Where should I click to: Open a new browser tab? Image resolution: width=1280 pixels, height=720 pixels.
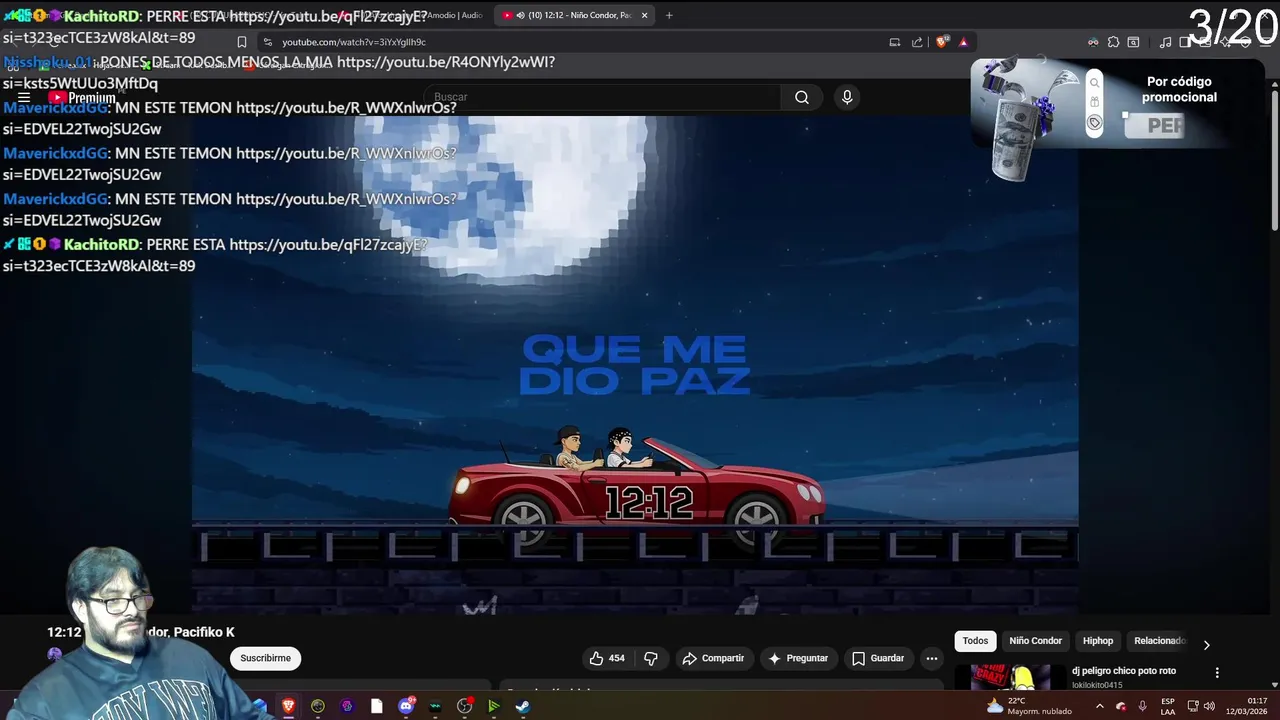[669, 15]
